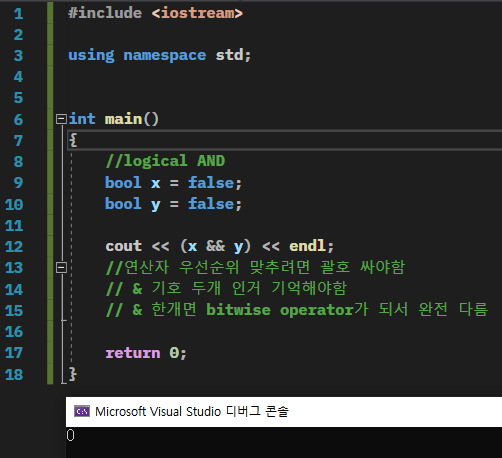
Task: Collapse the Korean comment block at line 13
Action: pos(61,267)
